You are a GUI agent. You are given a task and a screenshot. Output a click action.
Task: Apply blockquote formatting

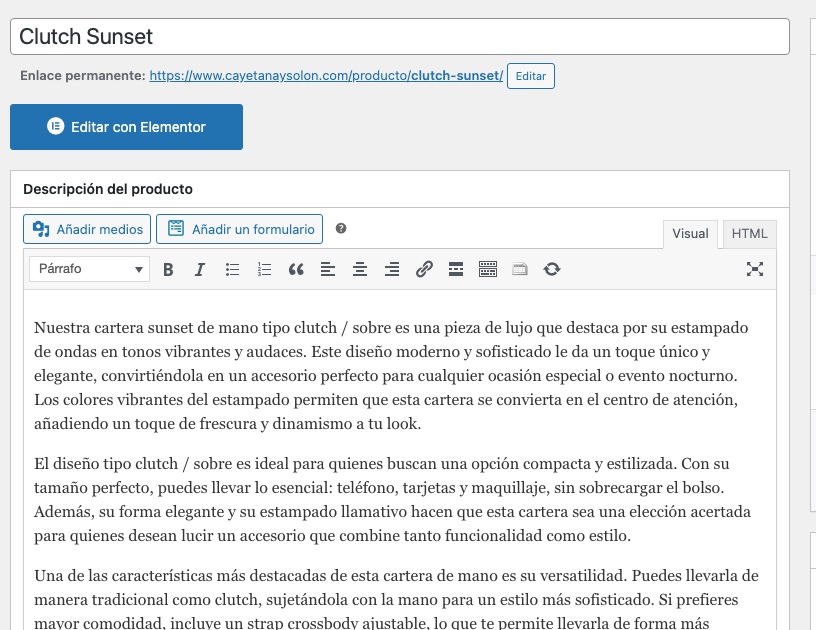pyautogui.click(x=296, y=269)
